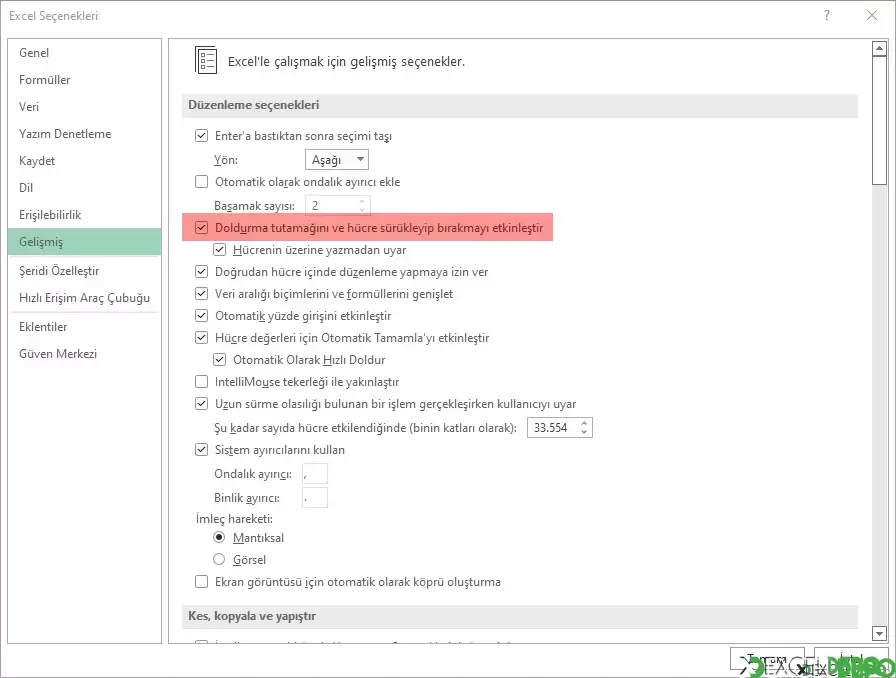The image size is (896, 678).
Task: Click the Ondalık ayırıcı input field
Action: click(315, 473)
